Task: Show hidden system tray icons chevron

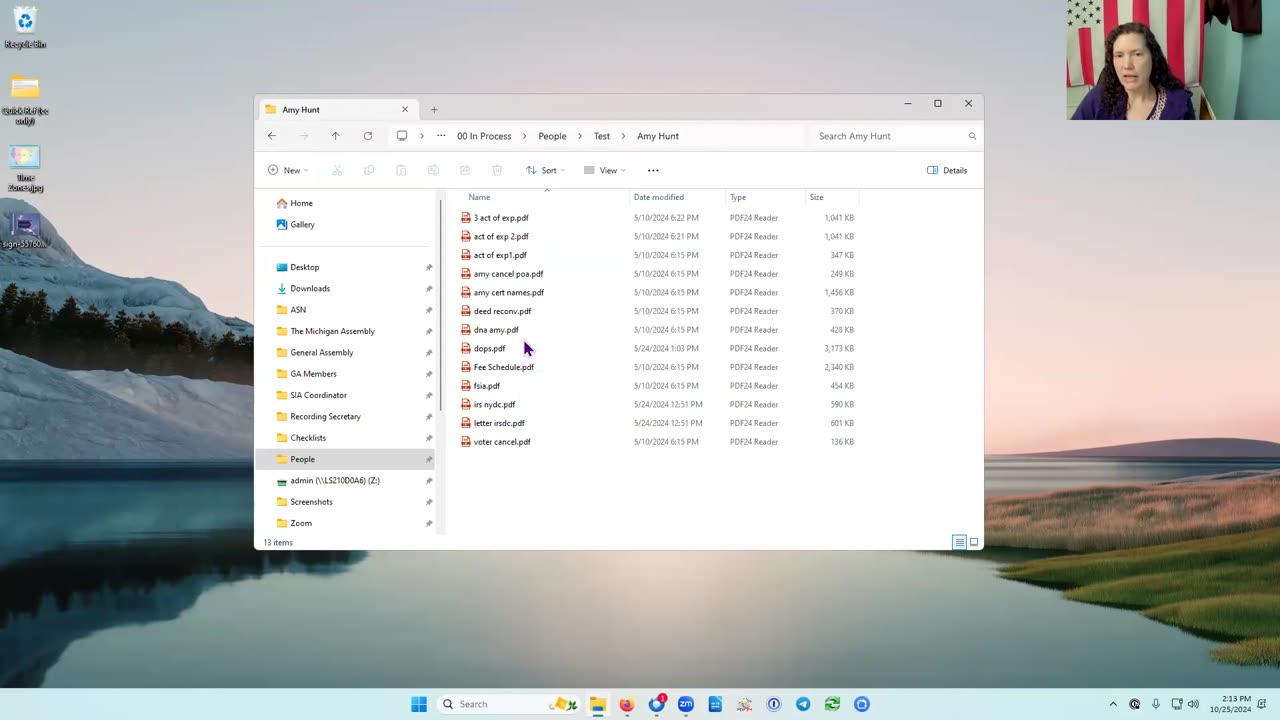Action: pyautogui.click(x=1113, y=704)
